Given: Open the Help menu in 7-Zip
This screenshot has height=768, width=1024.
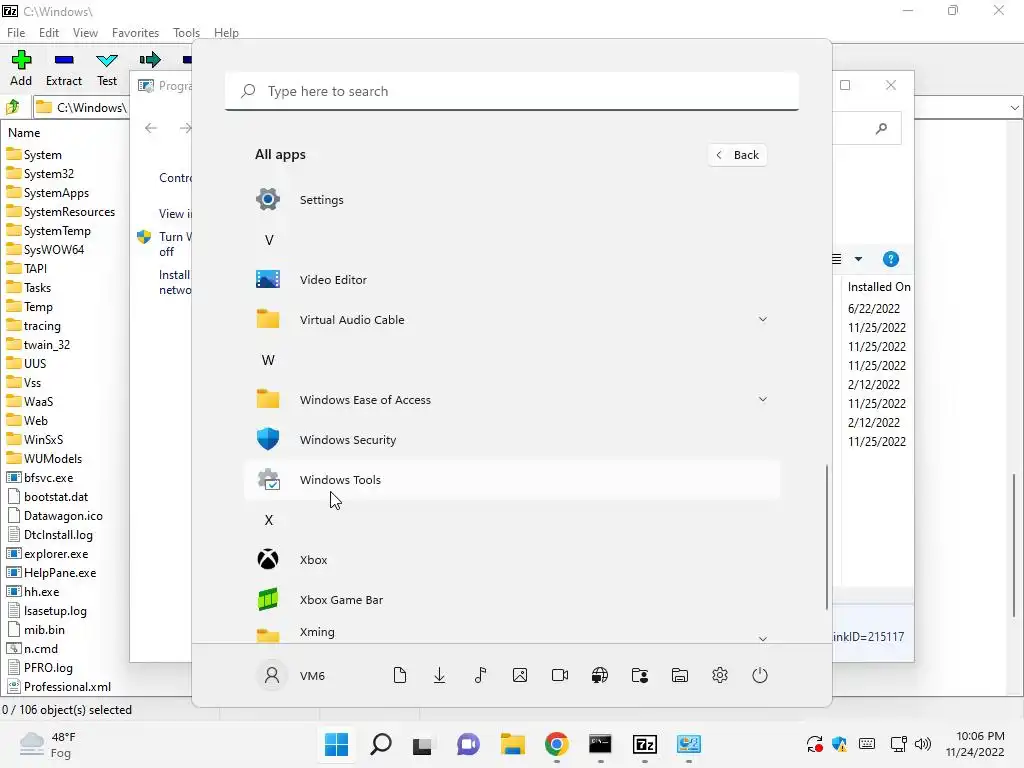Looking at the screenshot, I should [226, 33].
